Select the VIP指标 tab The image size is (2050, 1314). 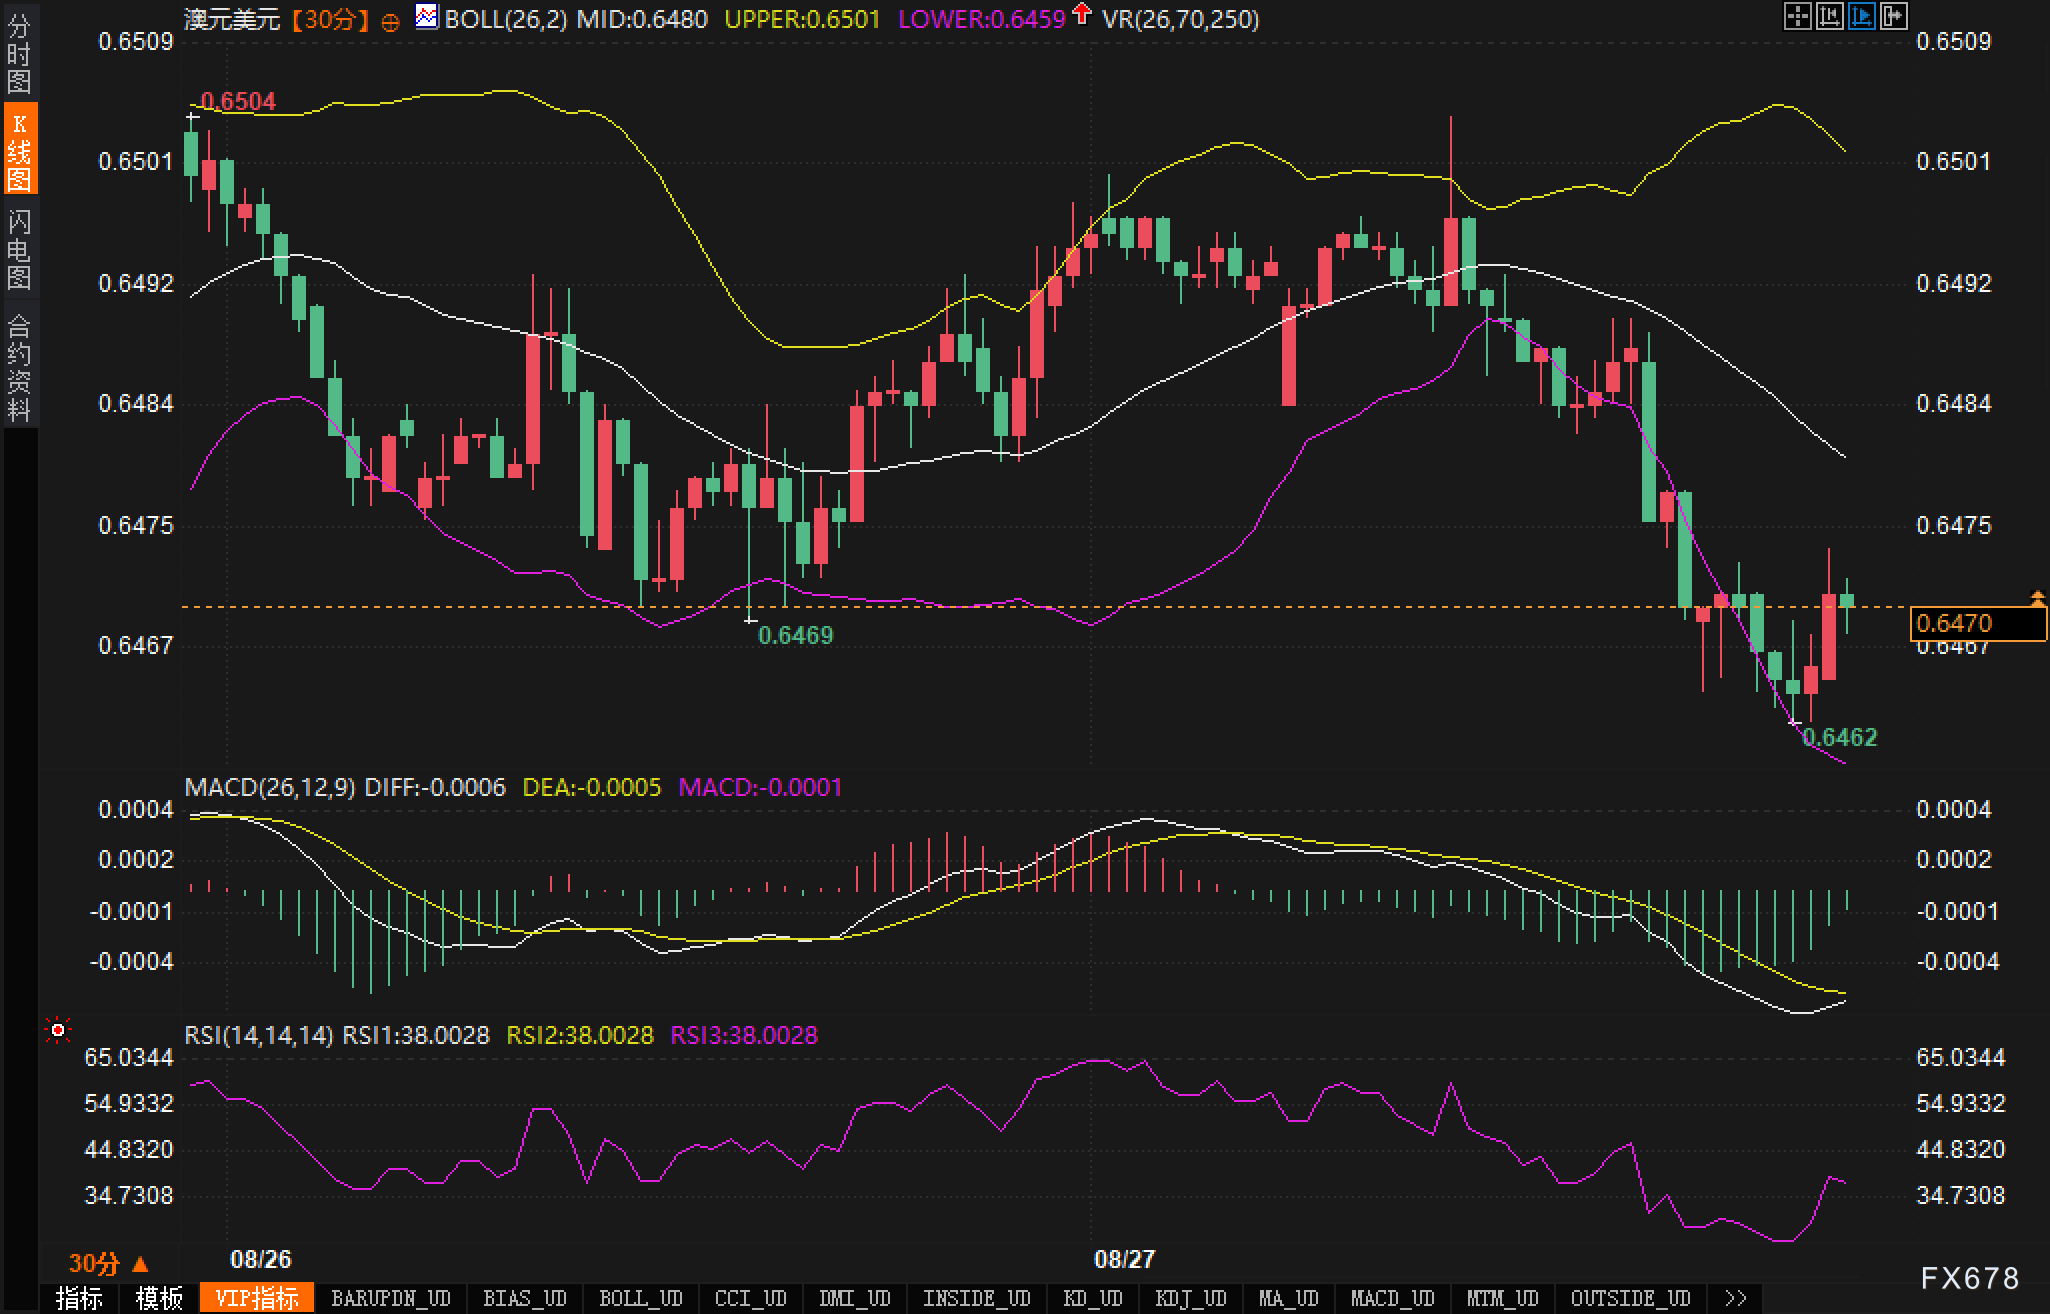[x=257, y=1298]
